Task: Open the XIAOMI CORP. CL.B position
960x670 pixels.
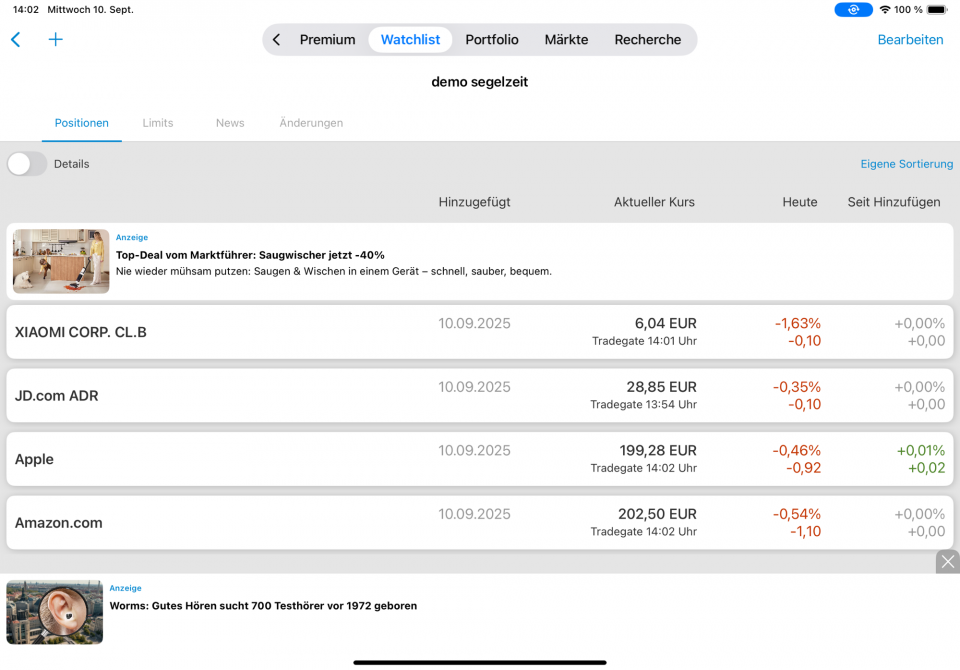Action: point(480,332)
